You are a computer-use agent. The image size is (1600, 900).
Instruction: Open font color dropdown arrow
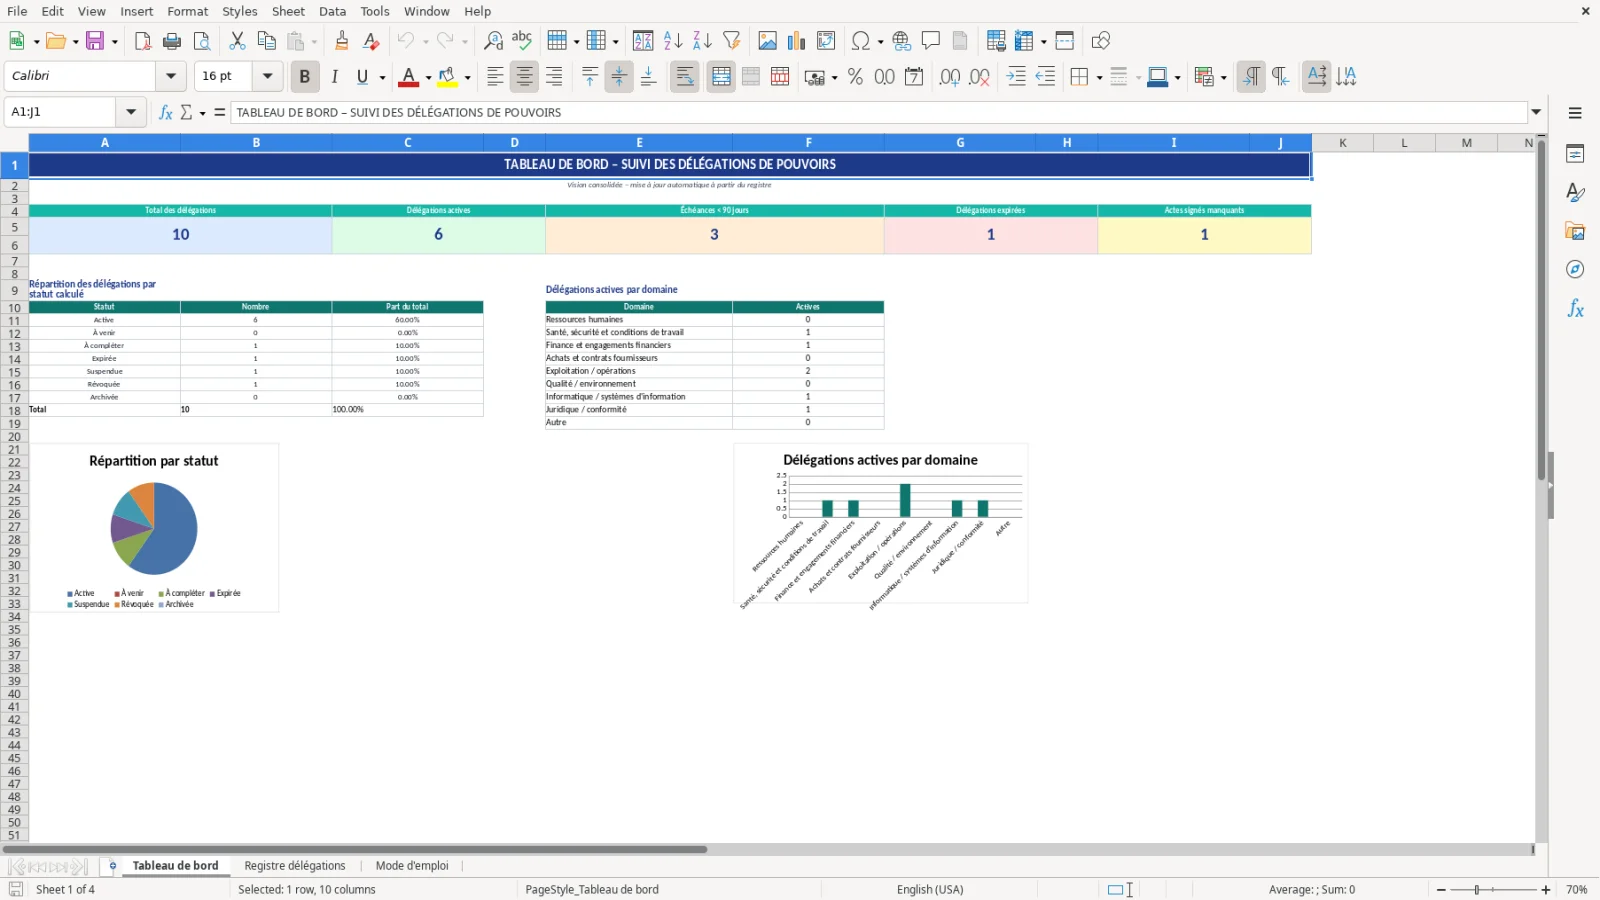(x=428, y=78)
